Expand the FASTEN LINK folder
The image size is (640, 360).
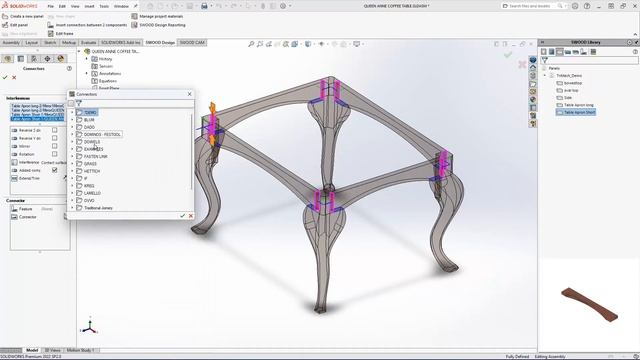point(73,156)
